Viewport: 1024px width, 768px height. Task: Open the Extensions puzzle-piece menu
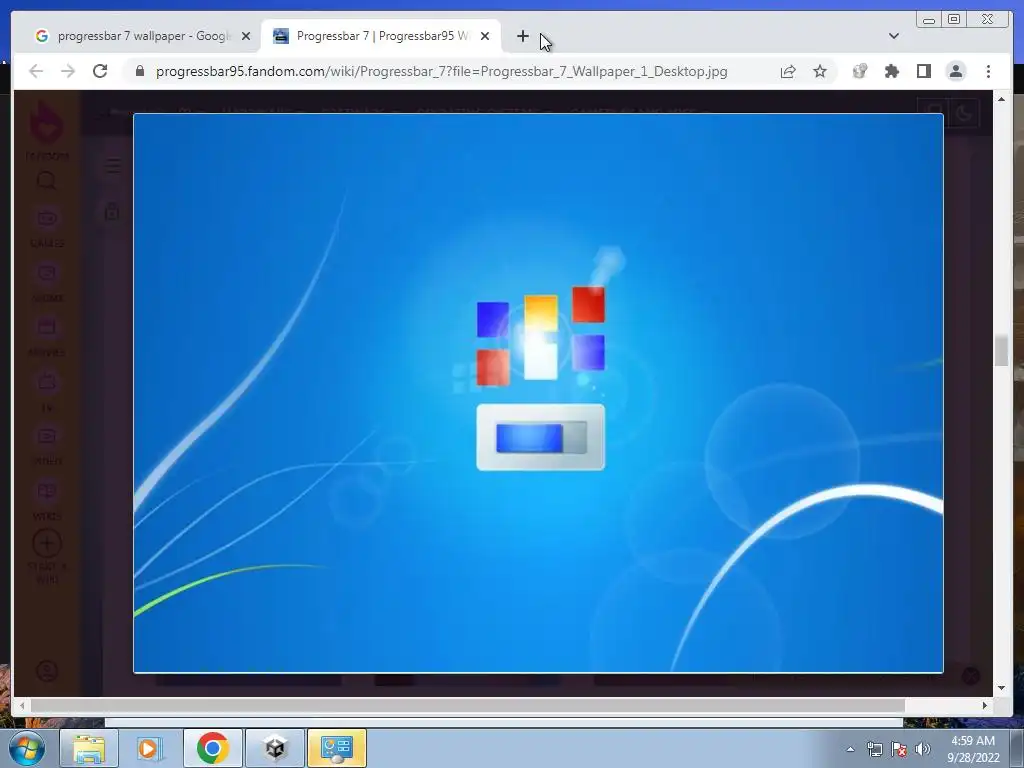tap(891, 71)
